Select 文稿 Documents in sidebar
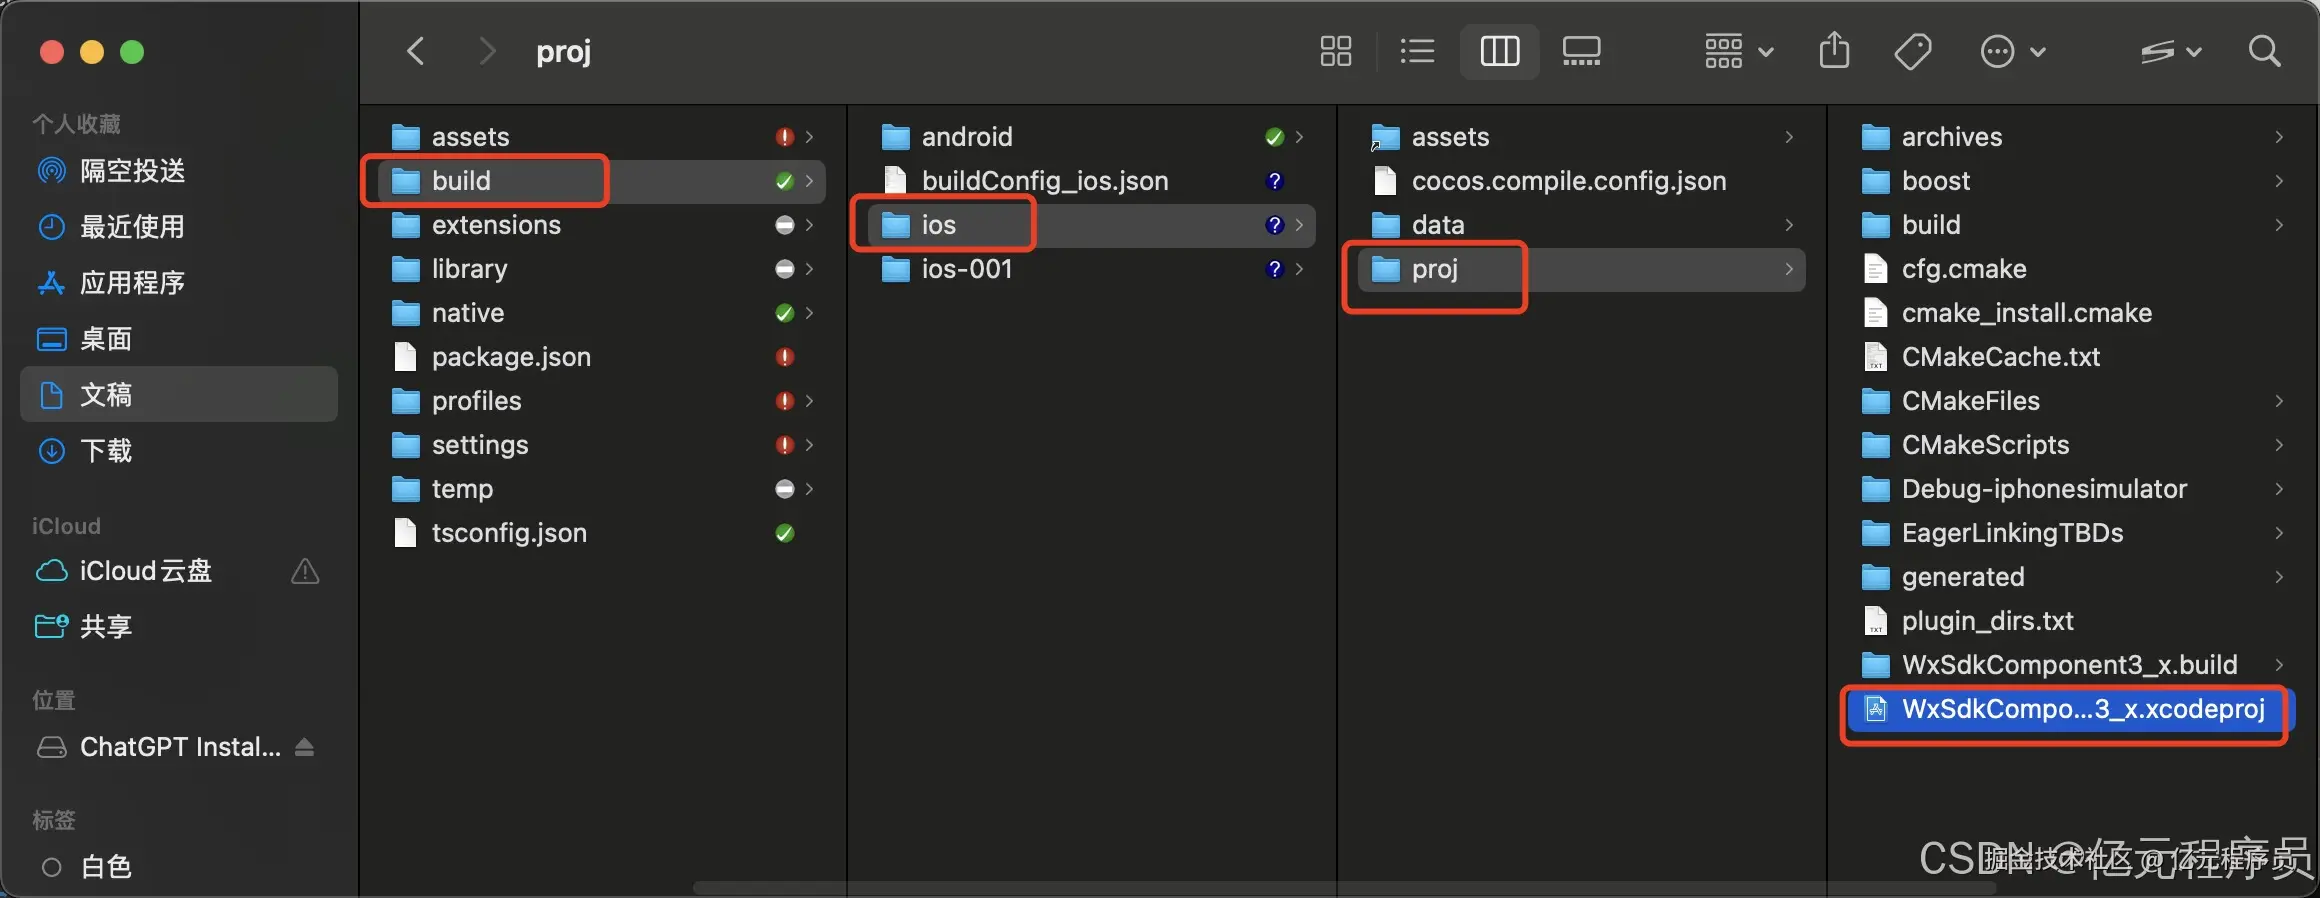 click(x=178, y=395)
